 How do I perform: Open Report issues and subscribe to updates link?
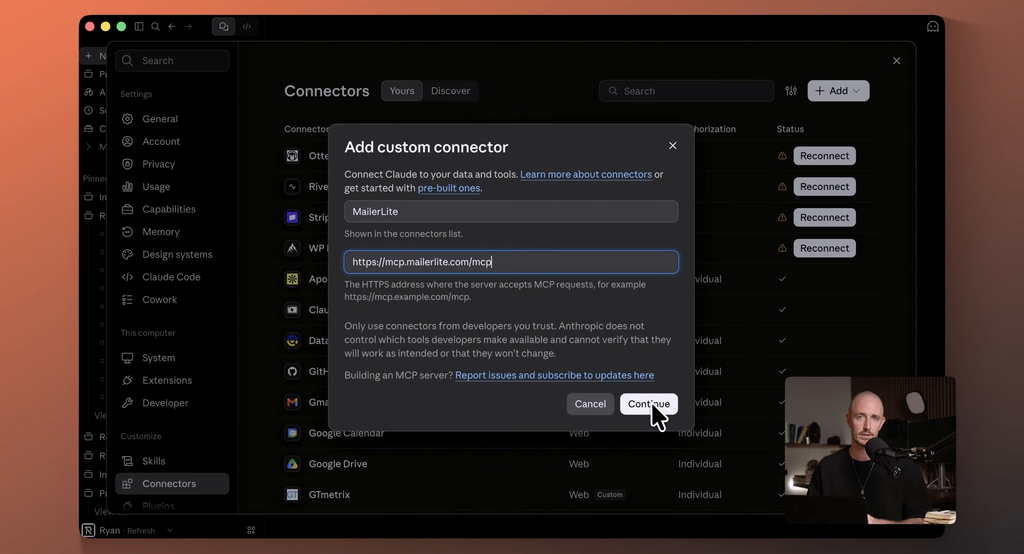[x=554, y=375]
